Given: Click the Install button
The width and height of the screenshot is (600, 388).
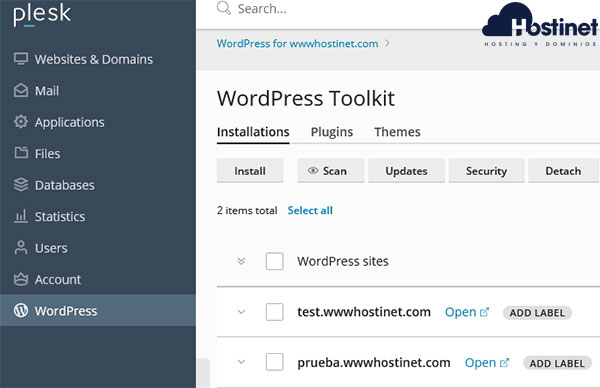Looking at the screenshot, I should point(250,171).
